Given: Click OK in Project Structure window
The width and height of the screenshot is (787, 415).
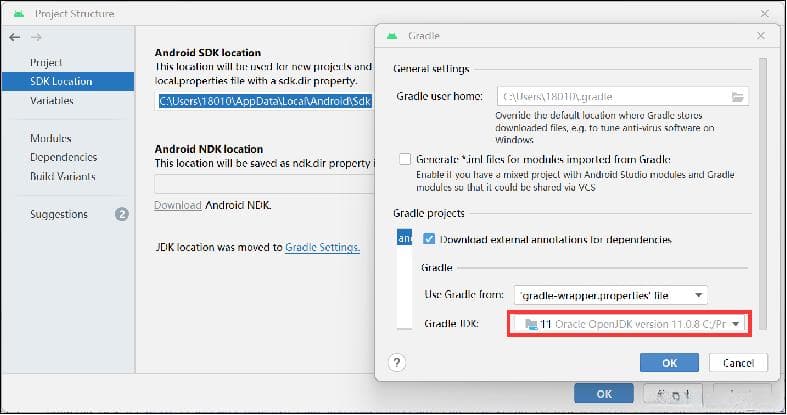Looking at the screenshot, I should 604,394.
